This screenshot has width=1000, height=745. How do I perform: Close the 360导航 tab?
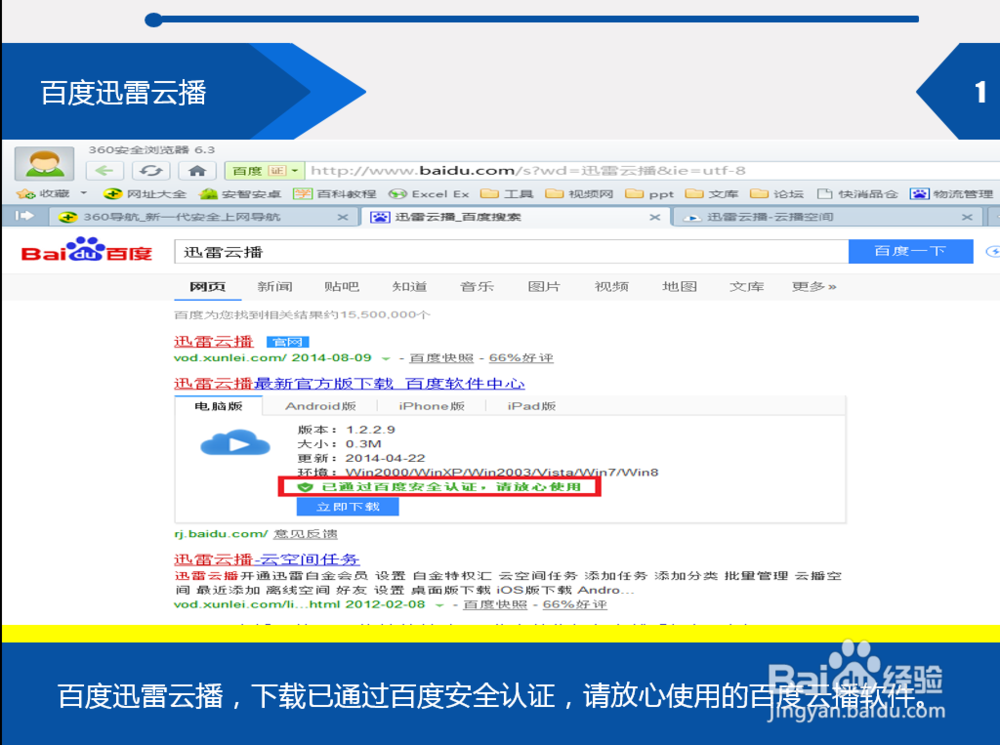point(343,218)
